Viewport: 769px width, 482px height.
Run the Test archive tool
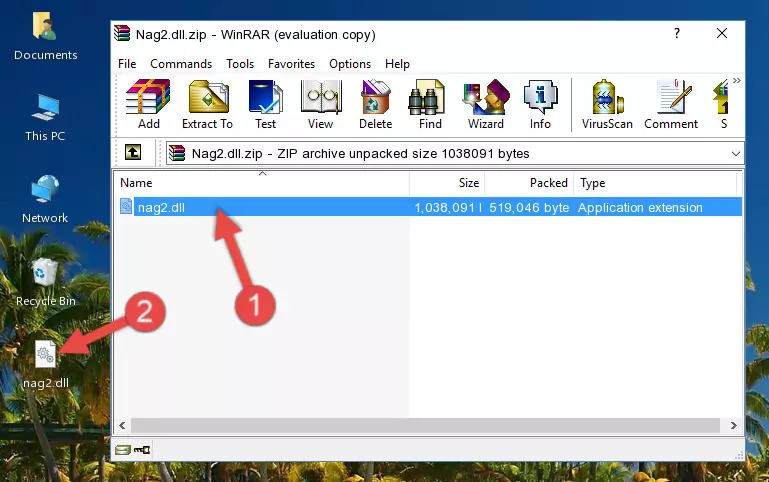[x=265, y=104]
